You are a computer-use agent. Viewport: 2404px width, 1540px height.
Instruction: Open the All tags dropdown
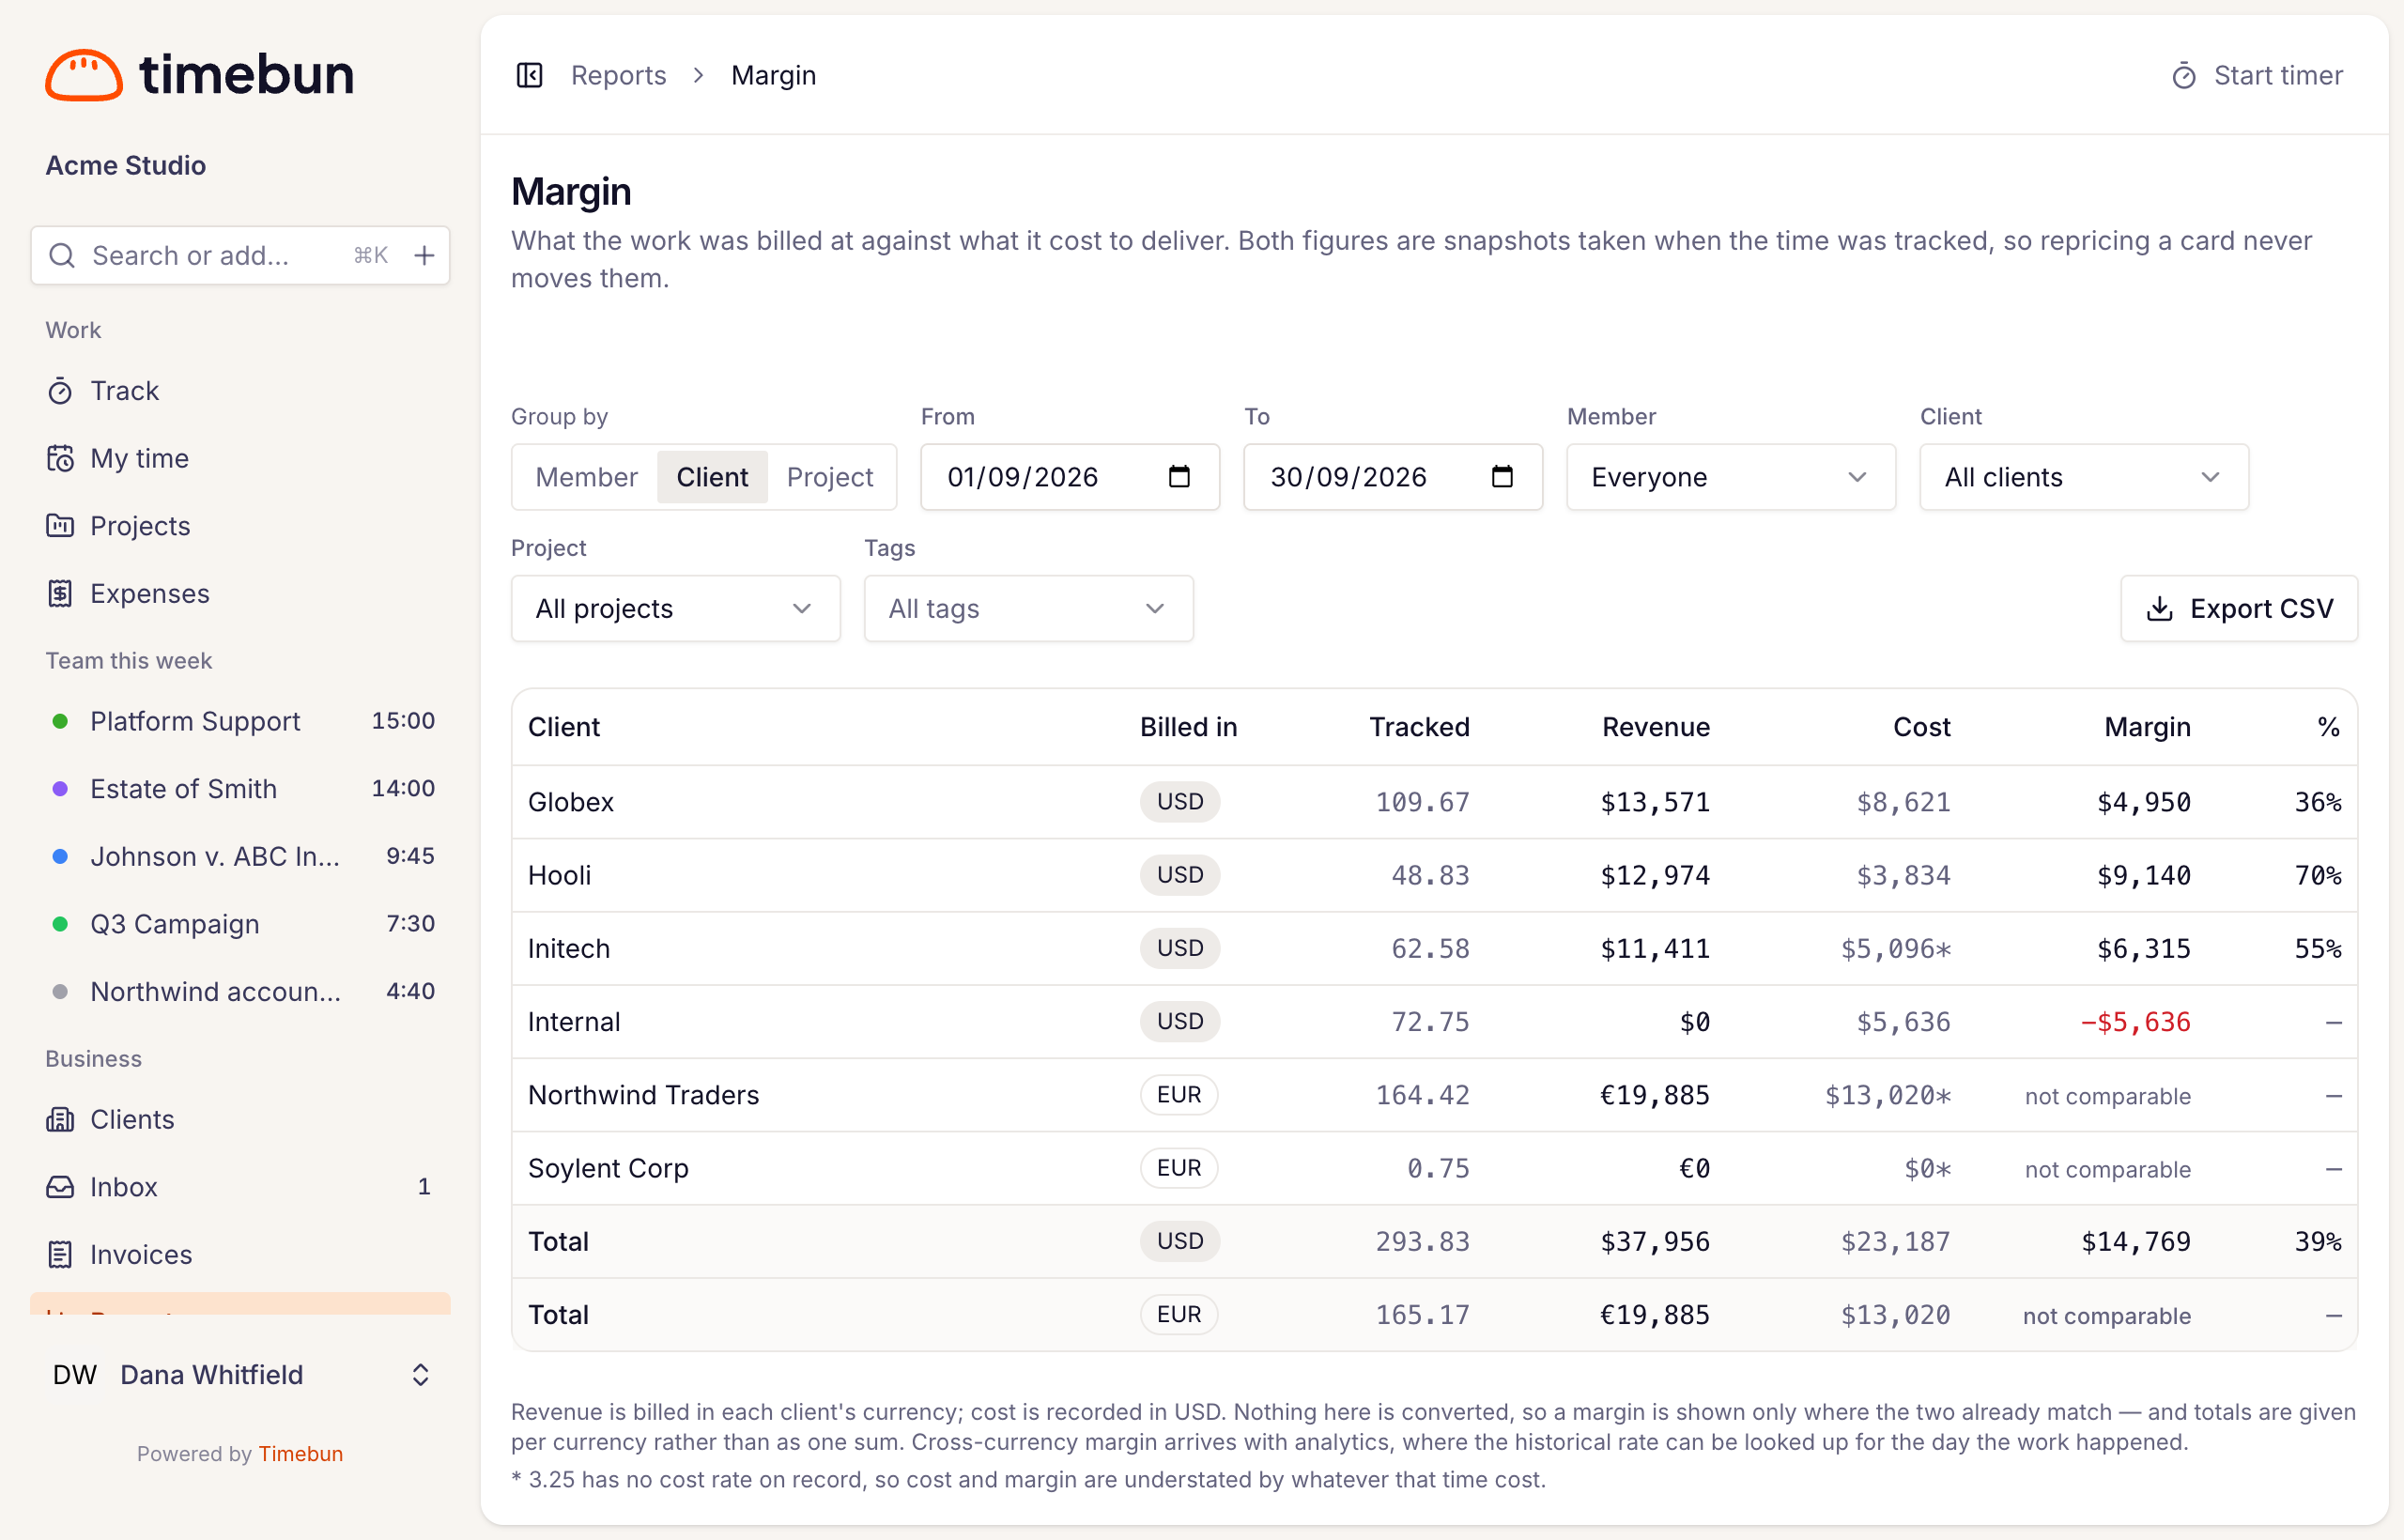coord(1028,609)
